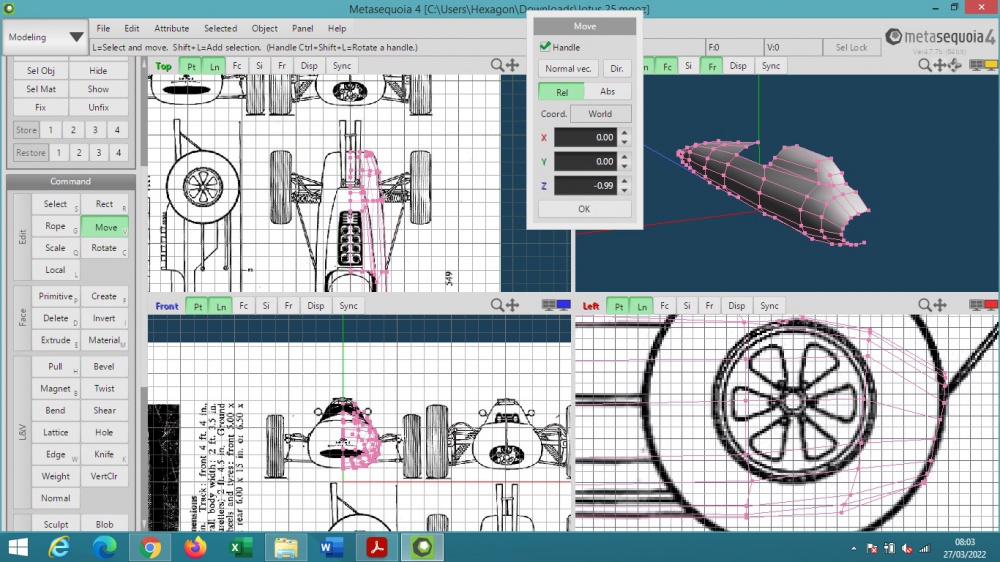
Task: Click the gray monitor layout icon in perspective view
Action: [976, 65]
